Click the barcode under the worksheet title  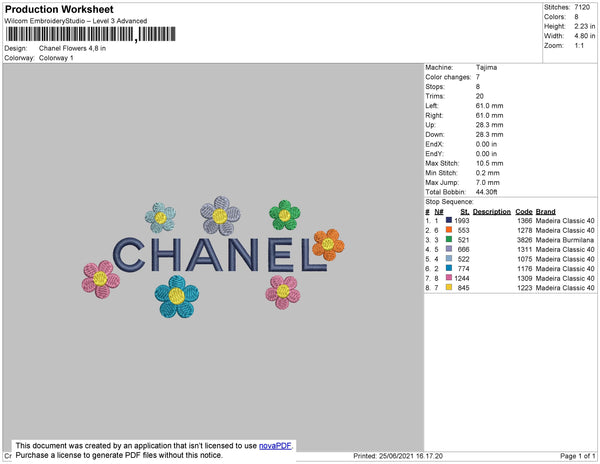91,34
